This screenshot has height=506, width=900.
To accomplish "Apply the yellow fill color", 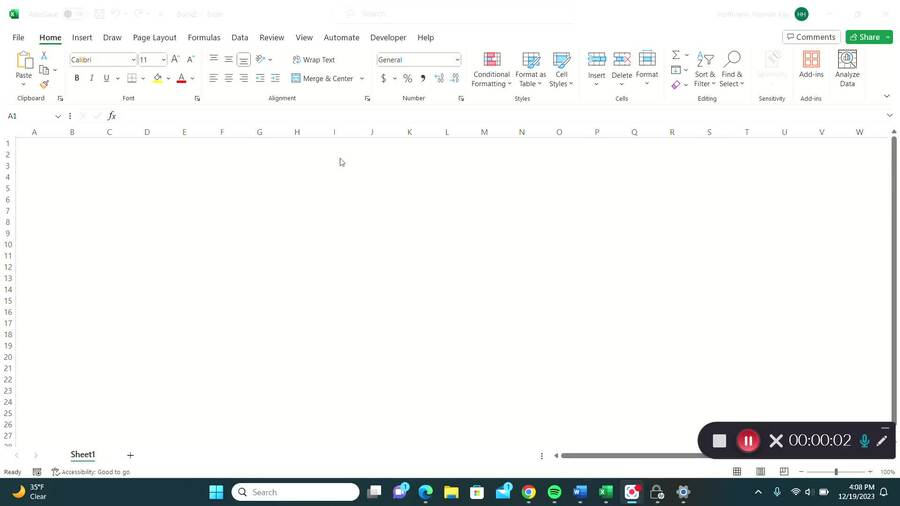I will [x=157, y=78].
